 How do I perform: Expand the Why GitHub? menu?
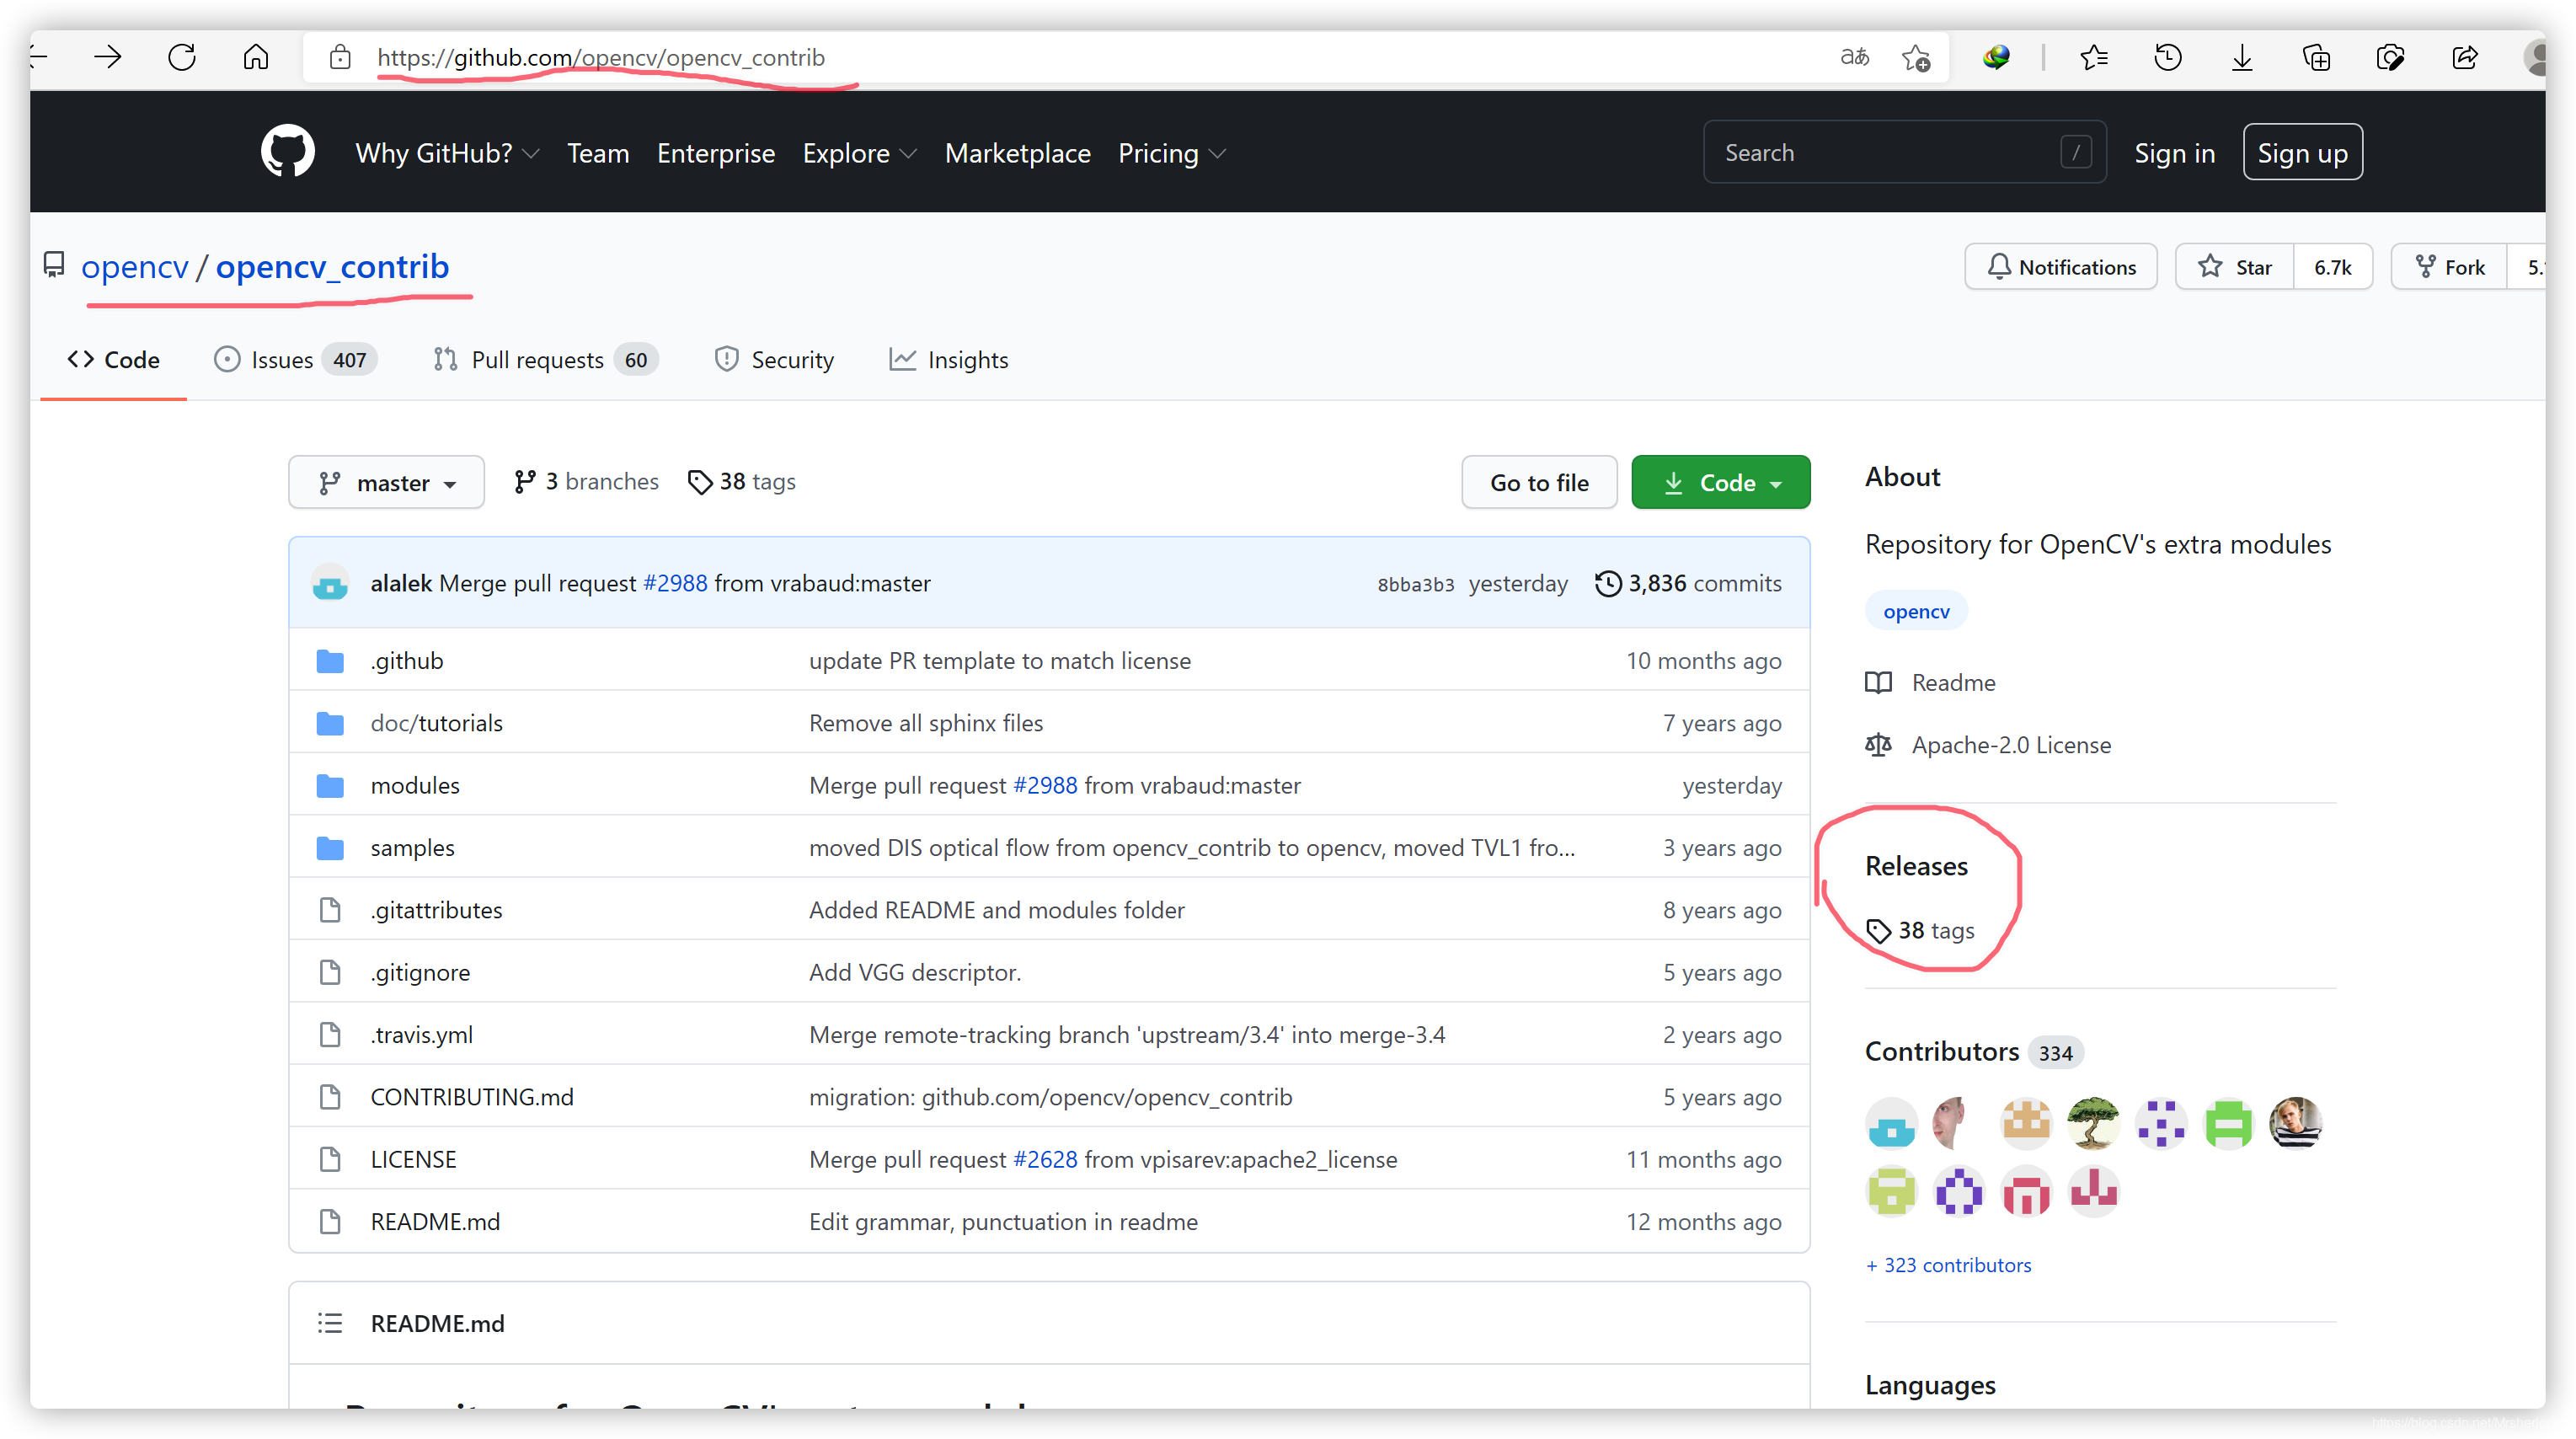(x=446, y=153)
